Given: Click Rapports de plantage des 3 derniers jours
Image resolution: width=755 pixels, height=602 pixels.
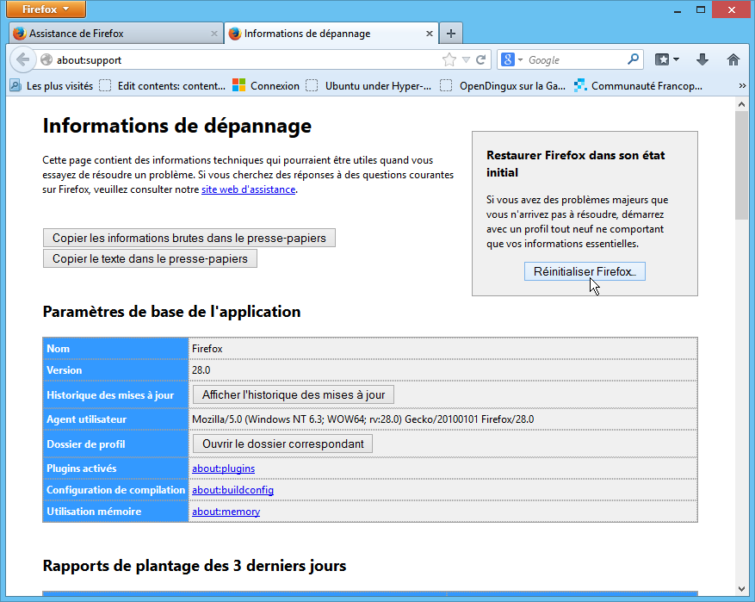Looking at the screenshot, I should click(194, 565).
